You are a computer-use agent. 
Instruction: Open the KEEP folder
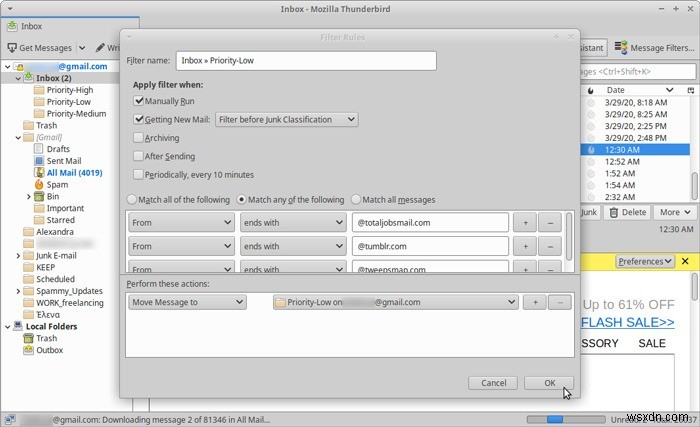click(45, 267)
